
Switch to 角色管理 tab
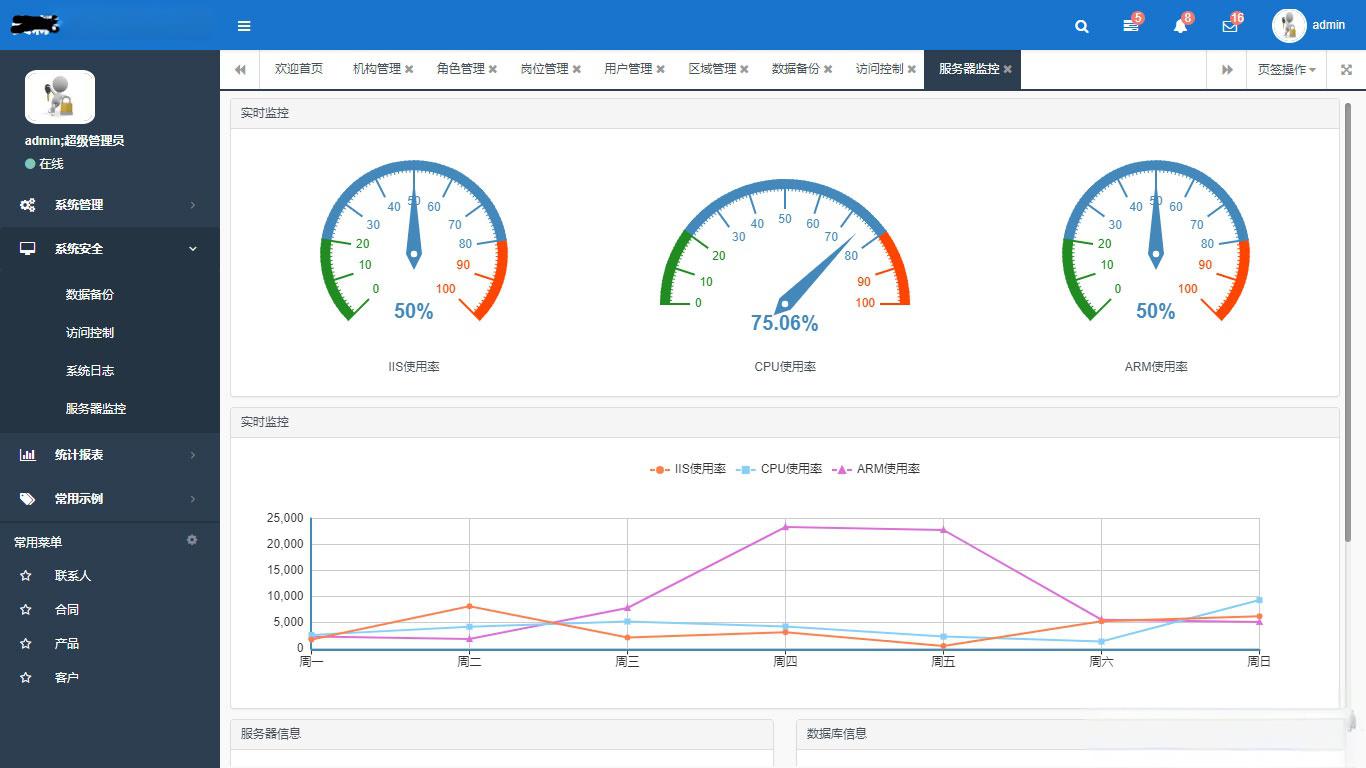tap(461, 69)
